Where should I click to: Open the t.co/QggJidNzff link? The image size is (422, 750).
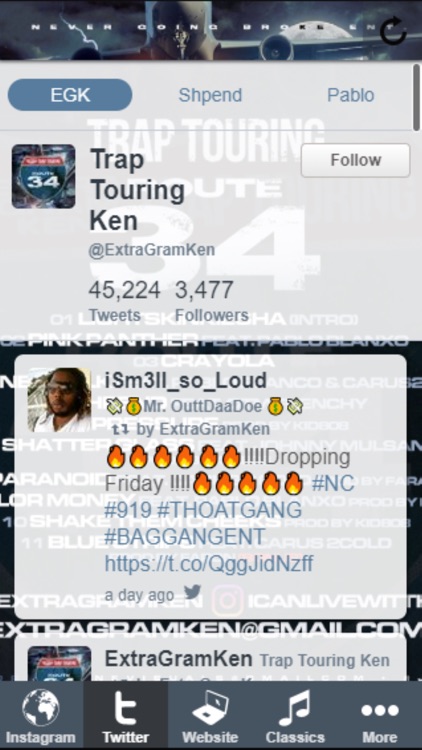[x=209, y=564]
